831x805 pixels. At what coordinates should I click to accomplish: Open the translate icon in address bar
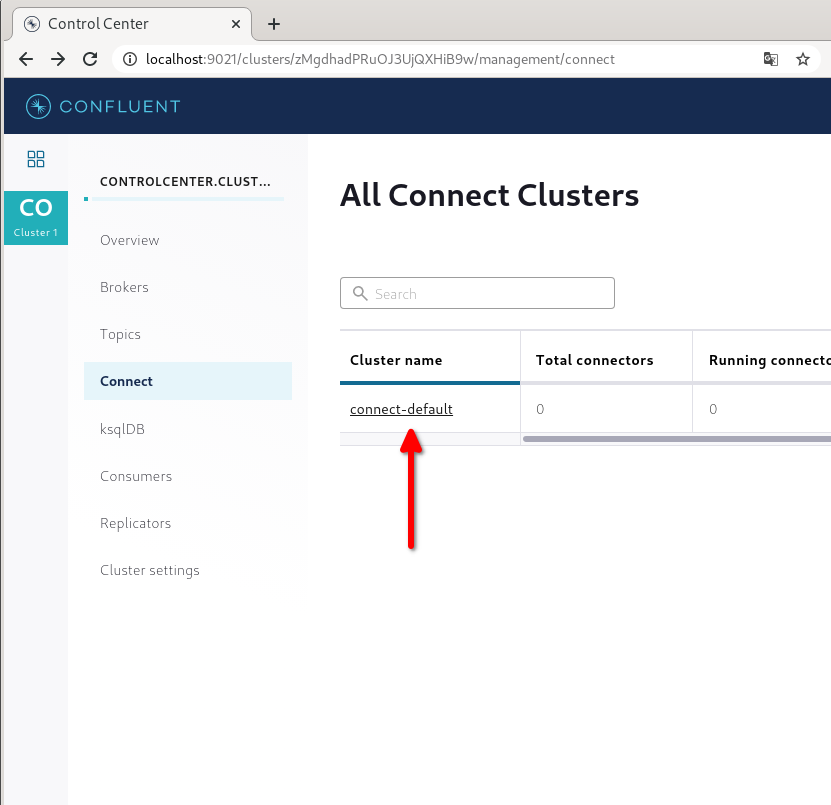[770, 59]
